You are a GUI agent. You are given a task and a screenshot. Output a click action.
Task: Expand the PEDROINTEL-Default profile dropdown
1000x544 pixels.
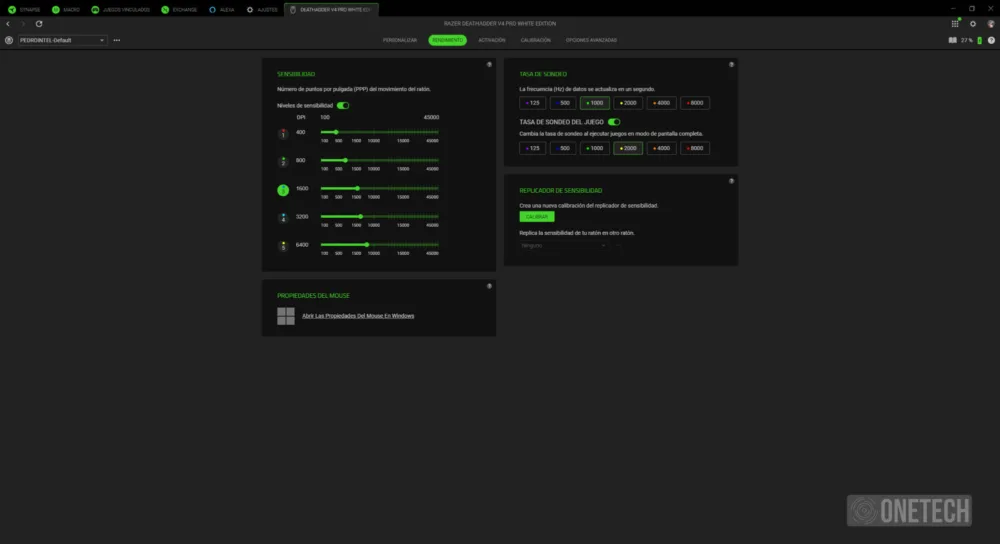click(x=62, y=40)
